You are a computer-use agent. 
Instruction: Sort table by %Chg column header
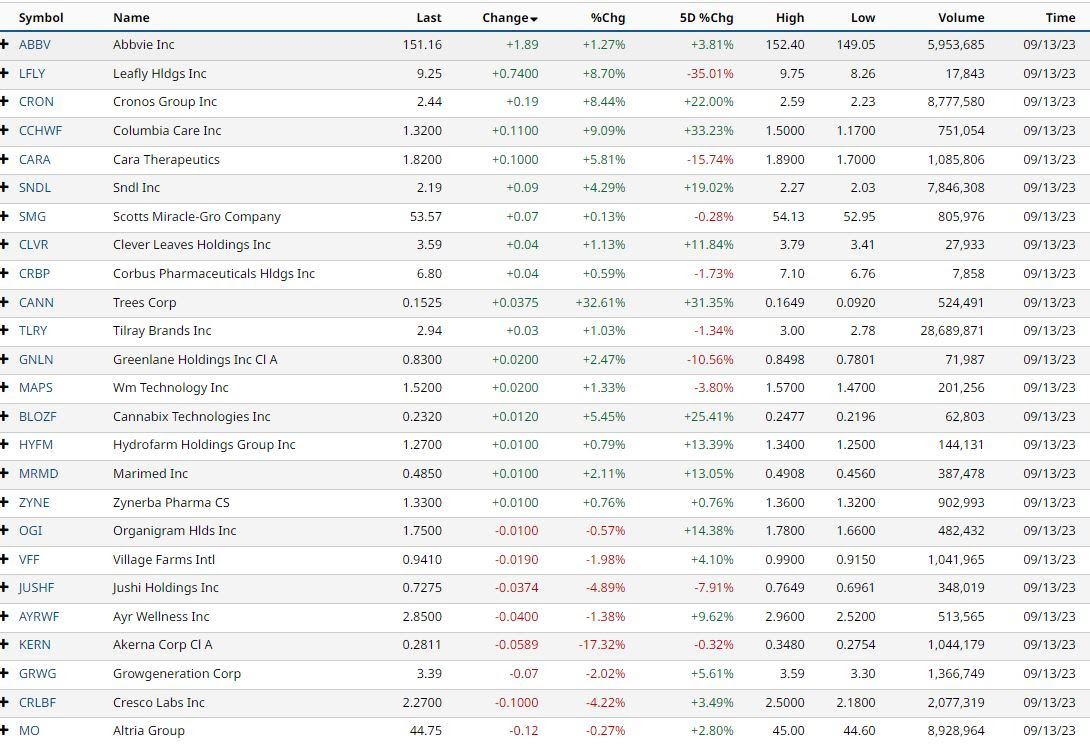click(x=608, y=18)
